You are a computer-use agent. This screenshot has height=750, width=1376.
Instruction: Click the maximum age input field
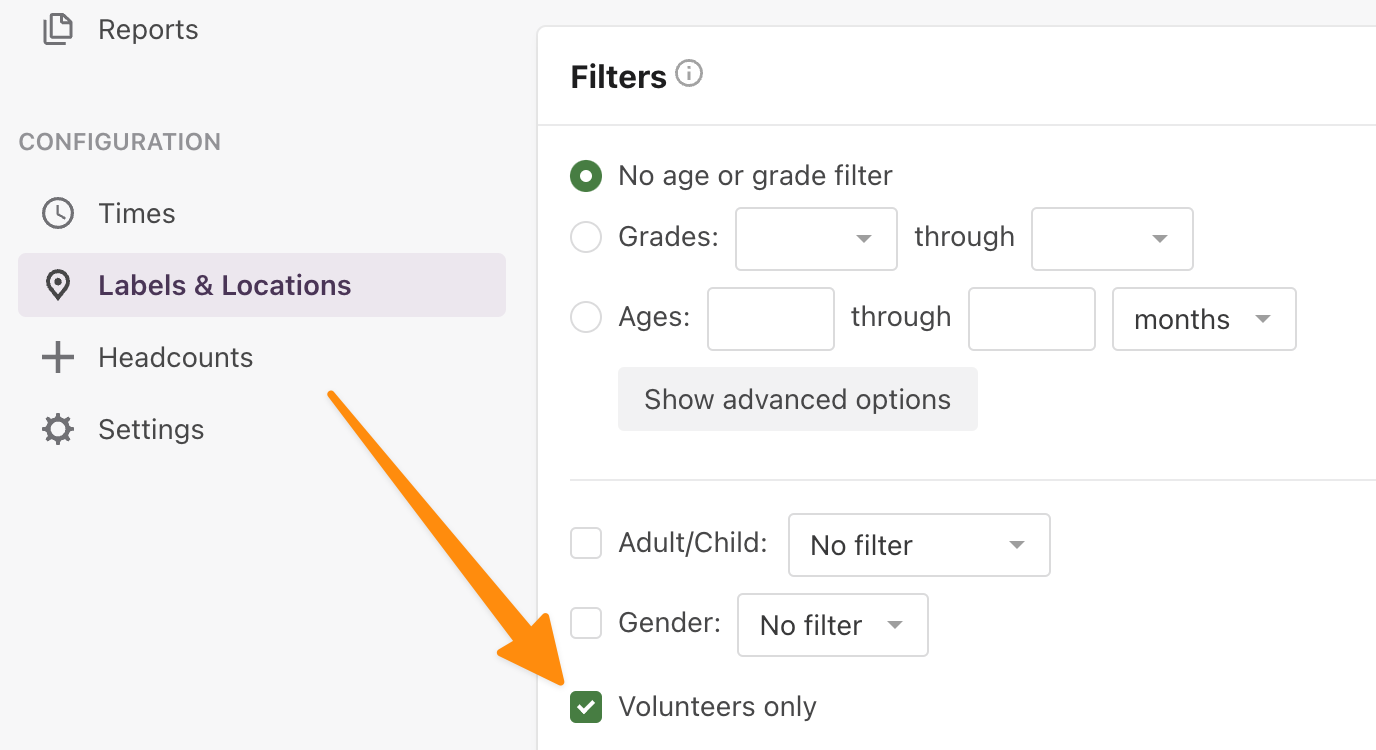tap(1032, 319)
